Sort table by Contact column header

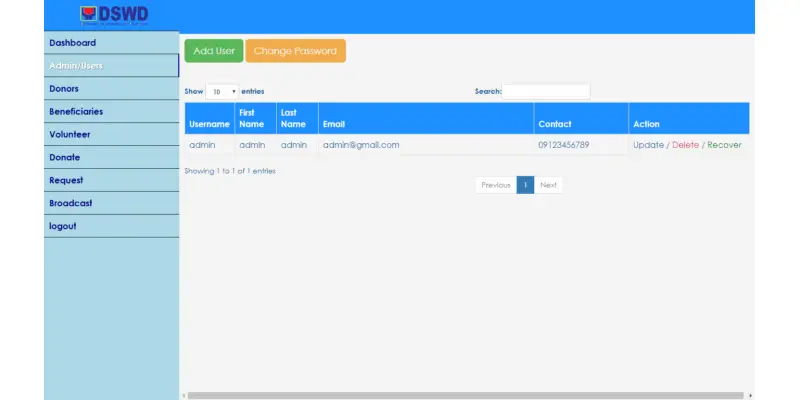pyautogui.click(x=581, y=118)
